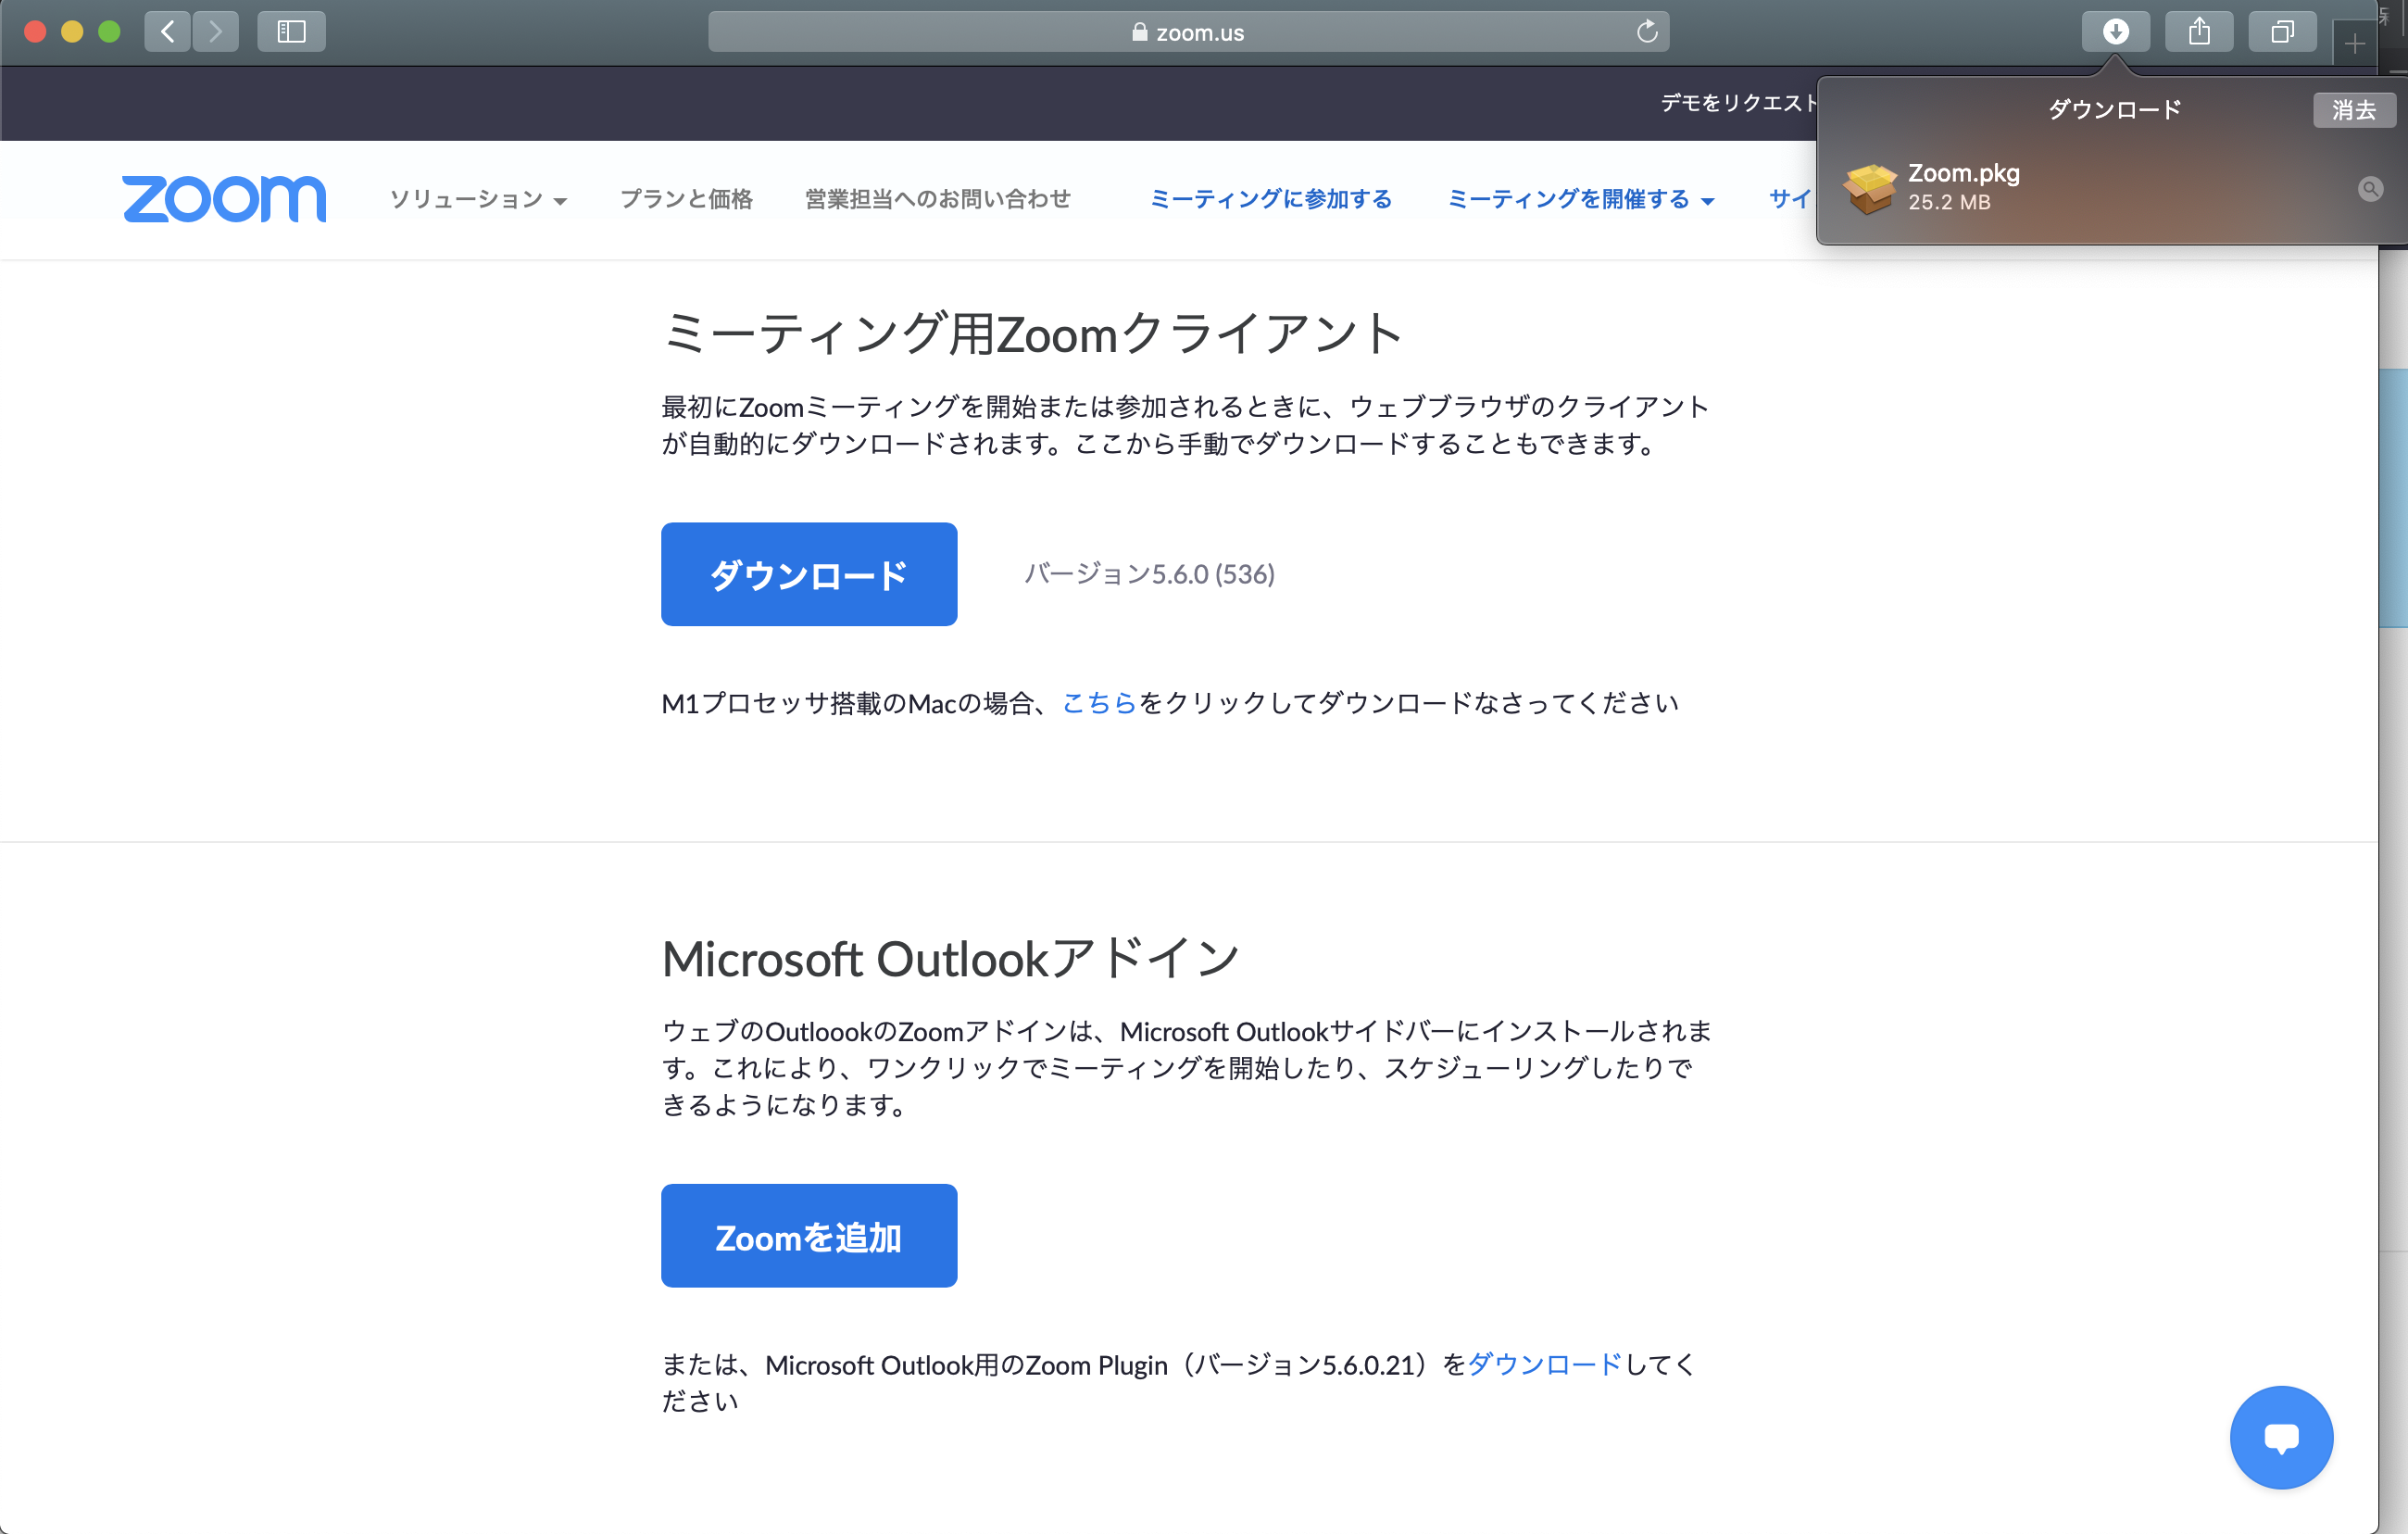The height and width of the screenshot is (1534, 2408).
Task: Open the chat bubble widget
Action: [x=2281, y=1437]
